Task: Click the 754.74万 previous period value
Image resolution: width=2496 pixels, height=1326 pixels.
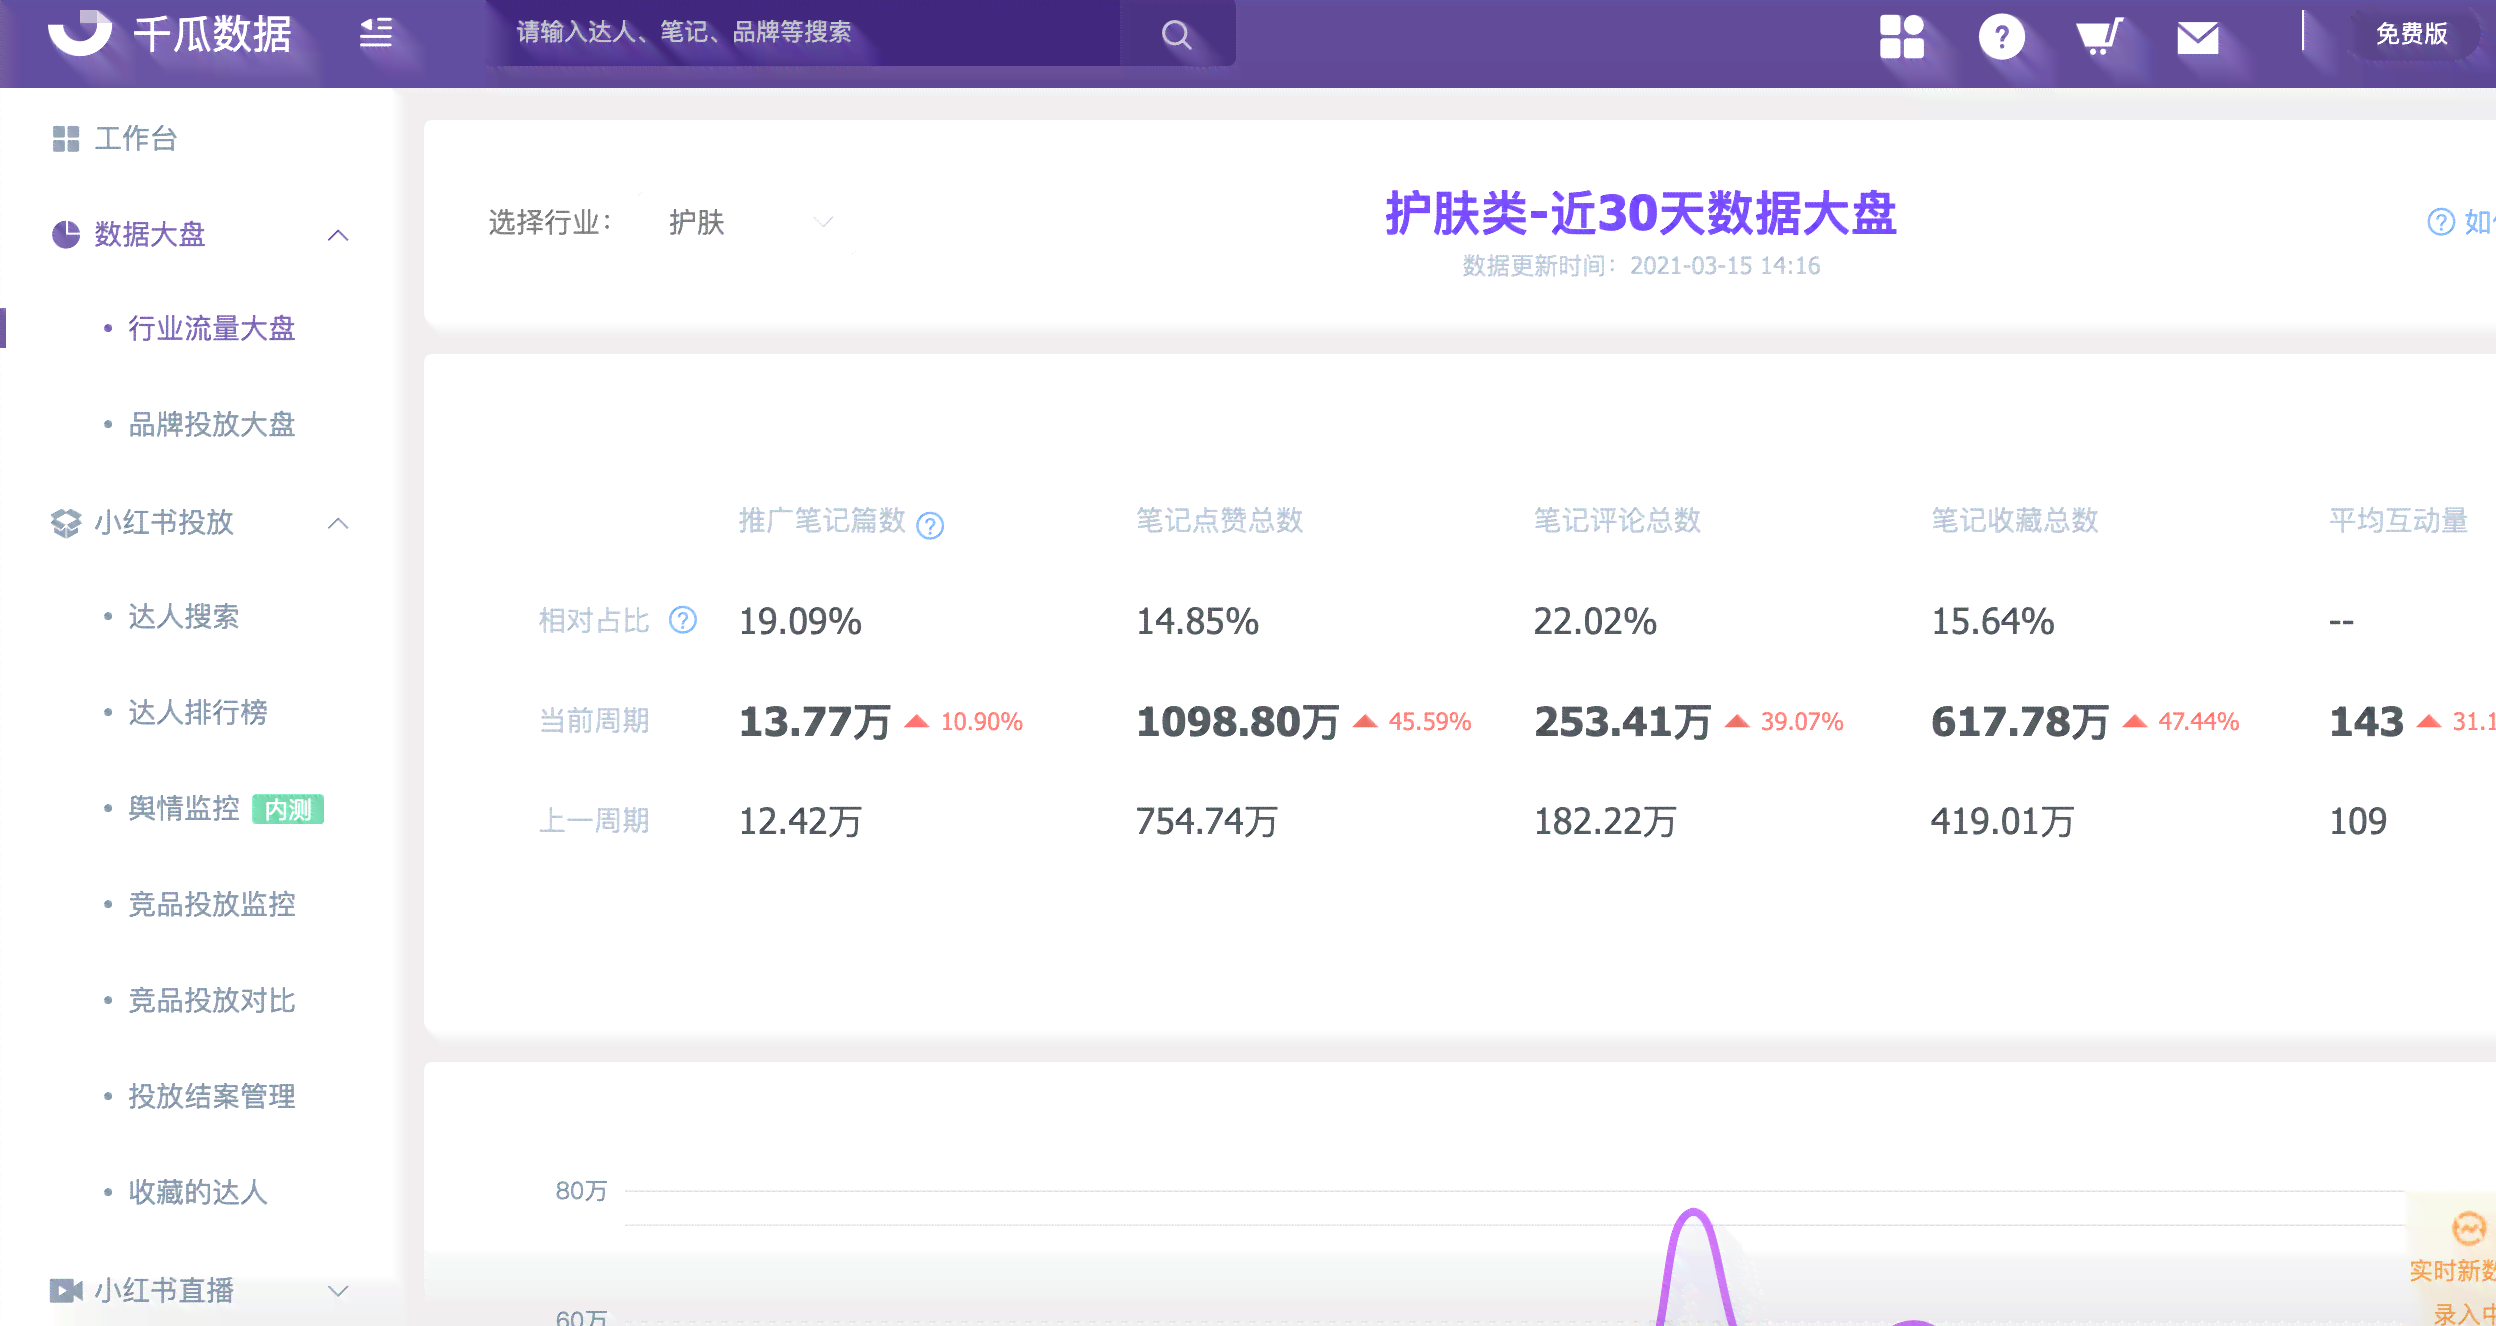Action: [1206, 821]
